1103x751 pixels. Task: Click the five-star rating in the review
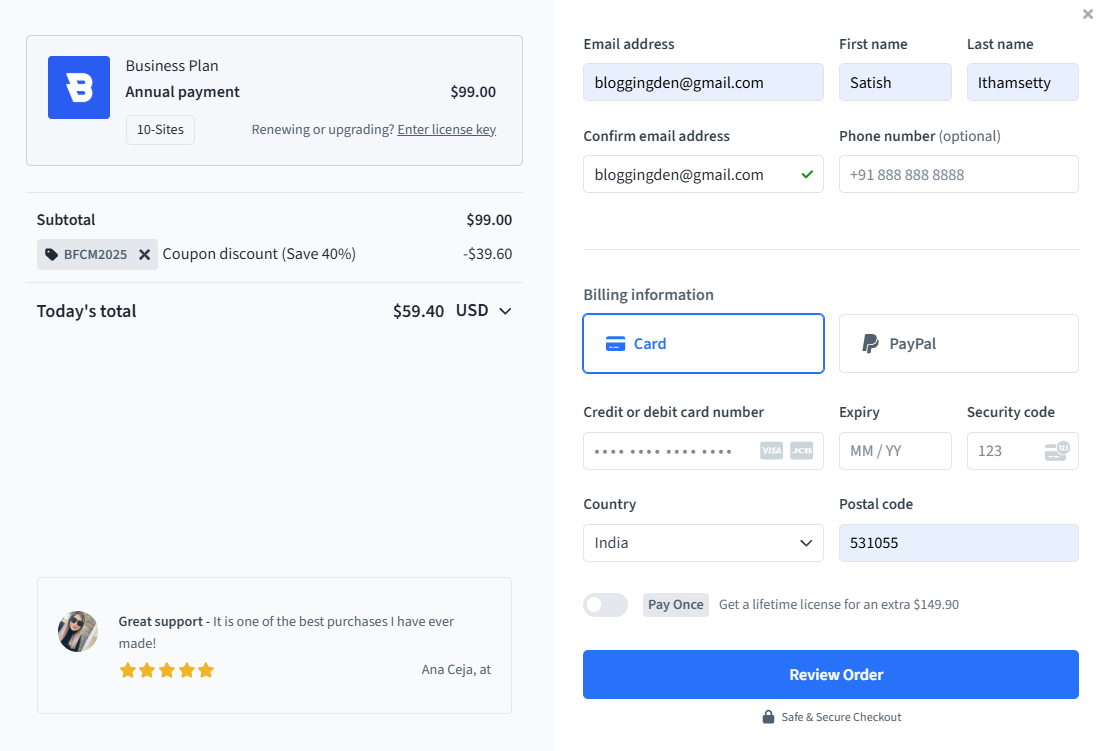pos(167,670)
